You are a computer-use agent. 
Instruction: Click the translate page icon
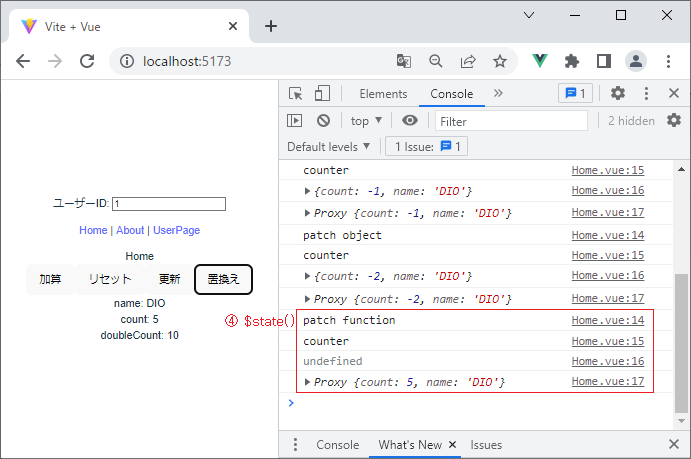[x=404, y=61]
